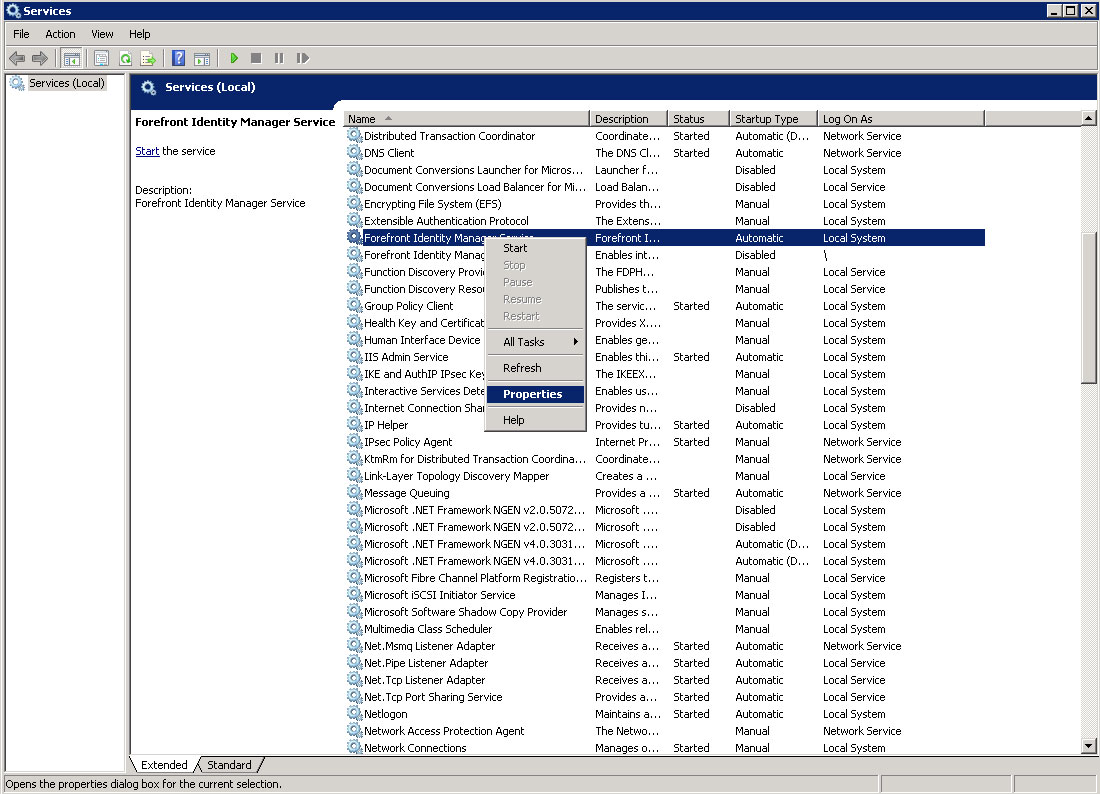Open the Help question-mark toolbar icon
The image size is (1100, 794).
pos(179,58)
